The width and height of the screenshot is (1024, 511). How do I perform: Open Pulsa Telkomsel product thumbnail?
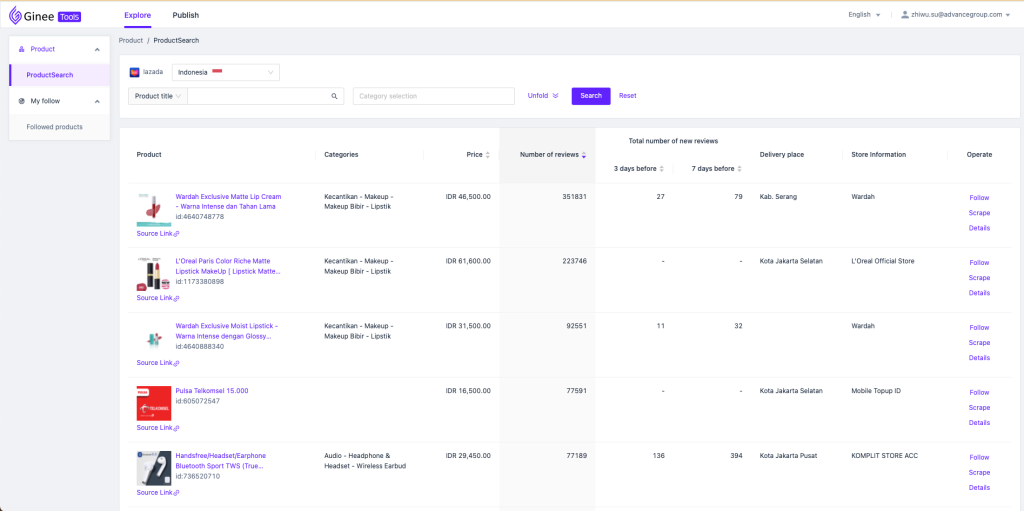pyautogui.click(x=153, y=403)
